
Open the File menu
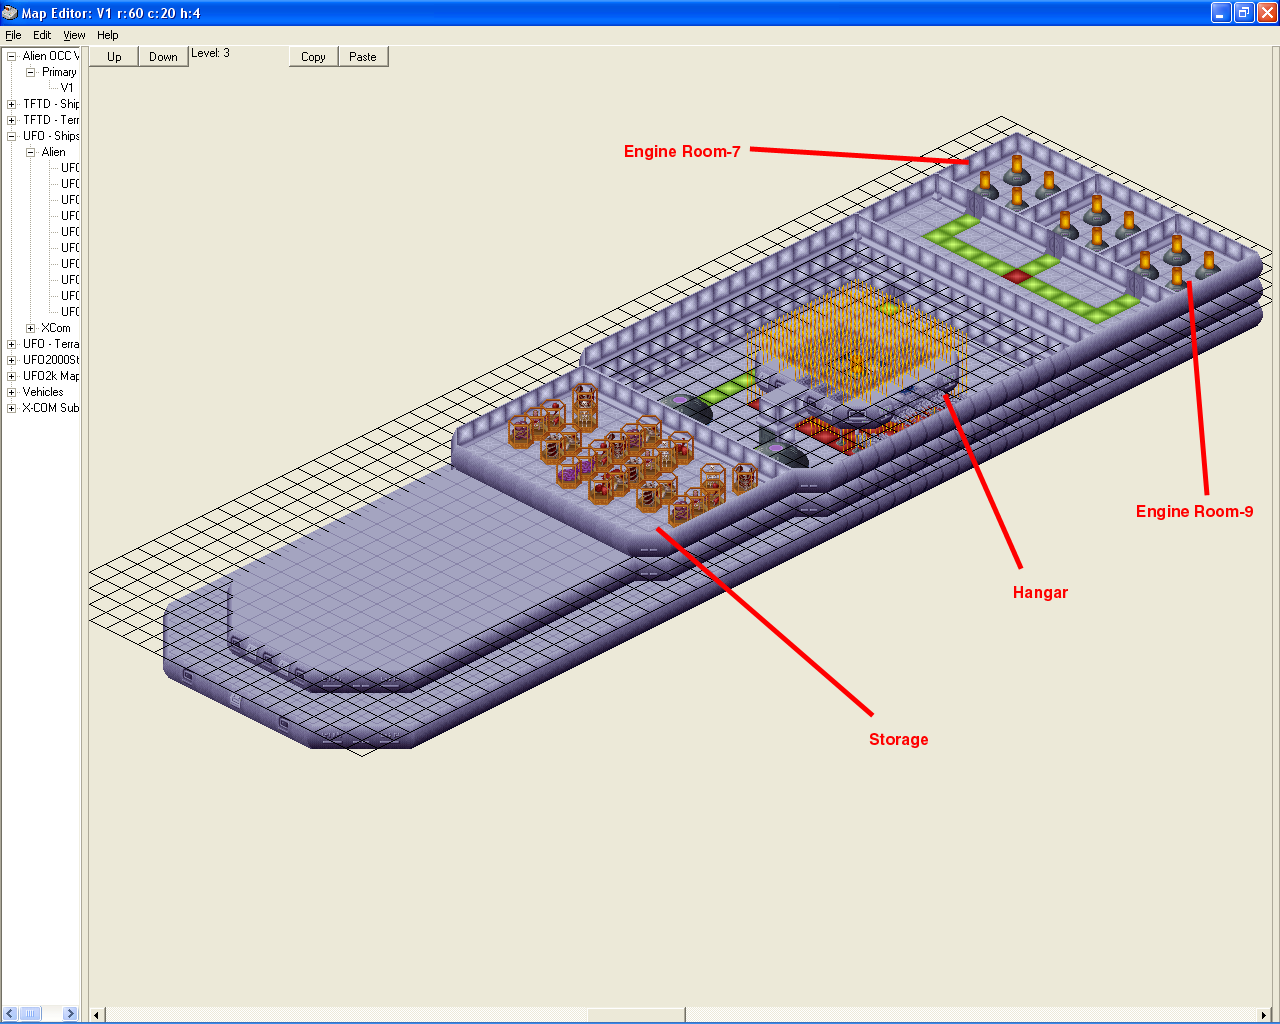click(x=13, y=35)
